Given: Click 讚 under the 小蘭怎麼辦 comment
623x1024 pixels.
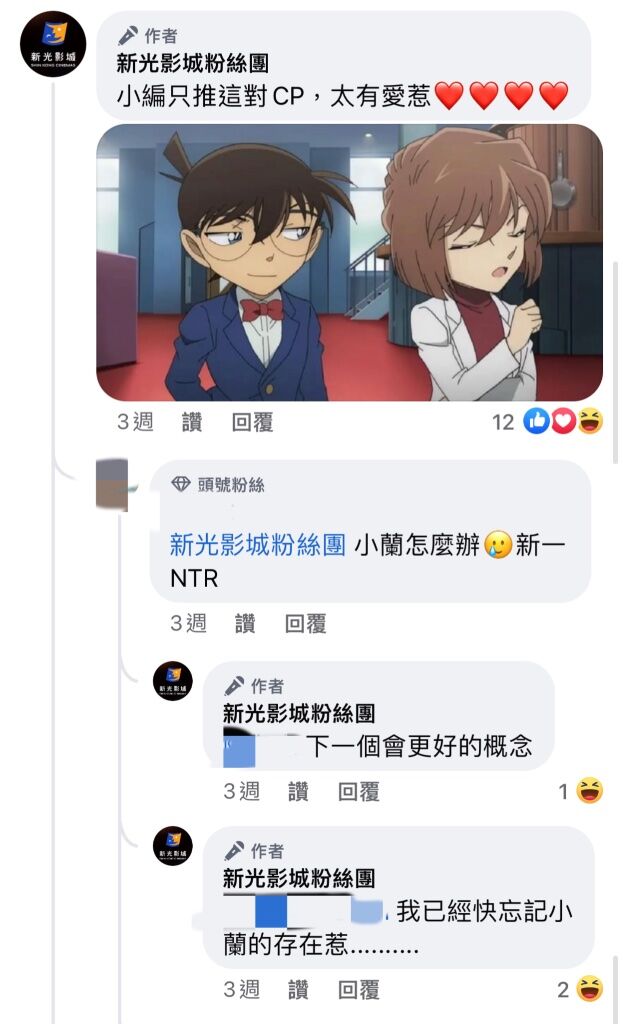Looking at the screenshot, I should [245, 624].
